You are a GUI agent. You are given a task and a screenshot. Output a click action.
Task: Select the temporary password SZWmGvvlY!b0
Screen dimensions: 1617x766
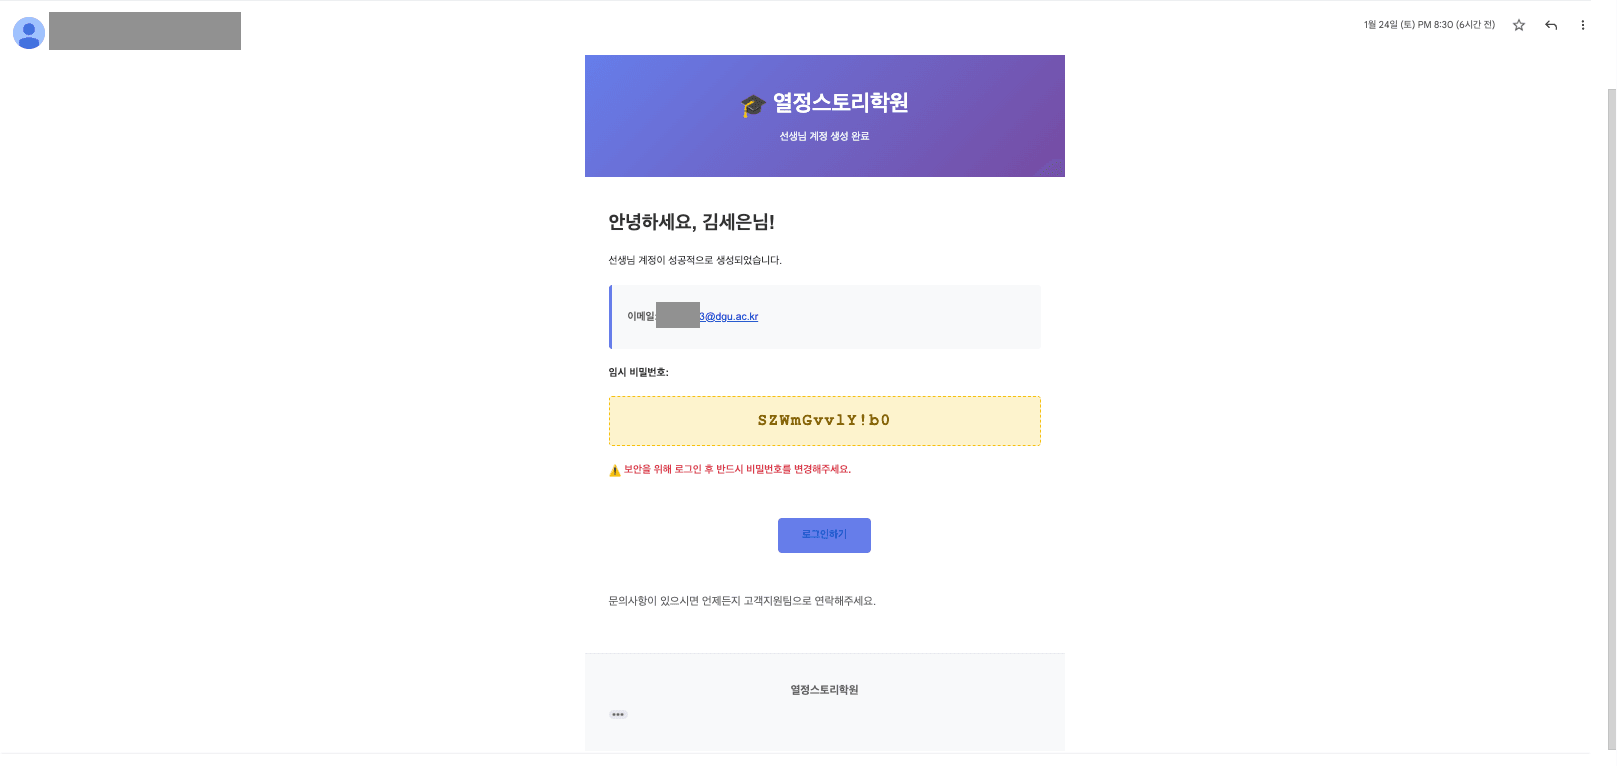824,420
